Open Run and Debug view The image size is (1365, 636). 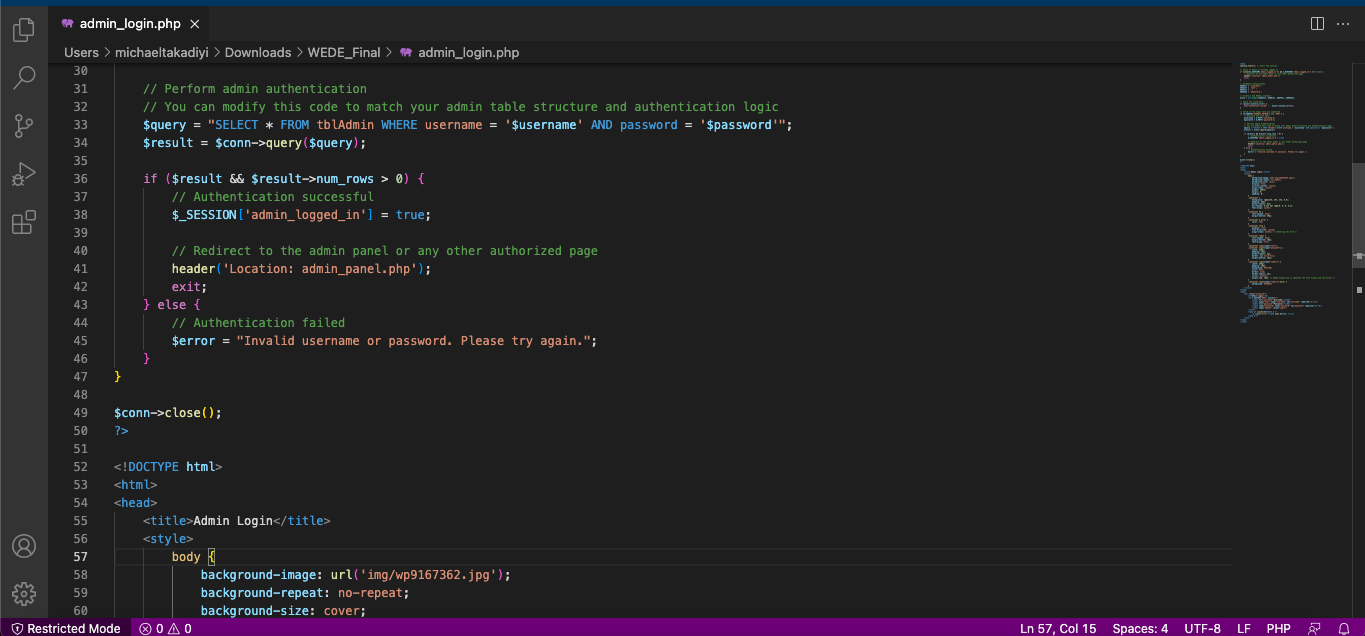[x=24, y=174]
